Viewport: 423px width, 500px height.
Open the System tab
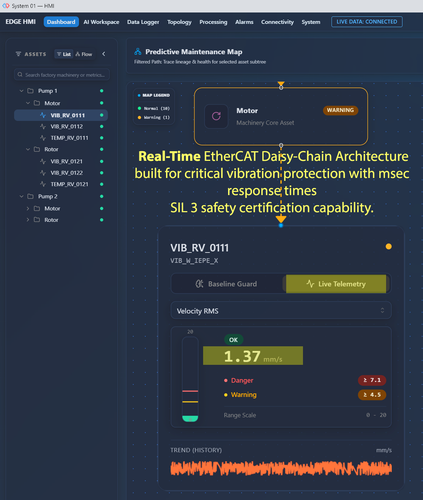[311, 22]
